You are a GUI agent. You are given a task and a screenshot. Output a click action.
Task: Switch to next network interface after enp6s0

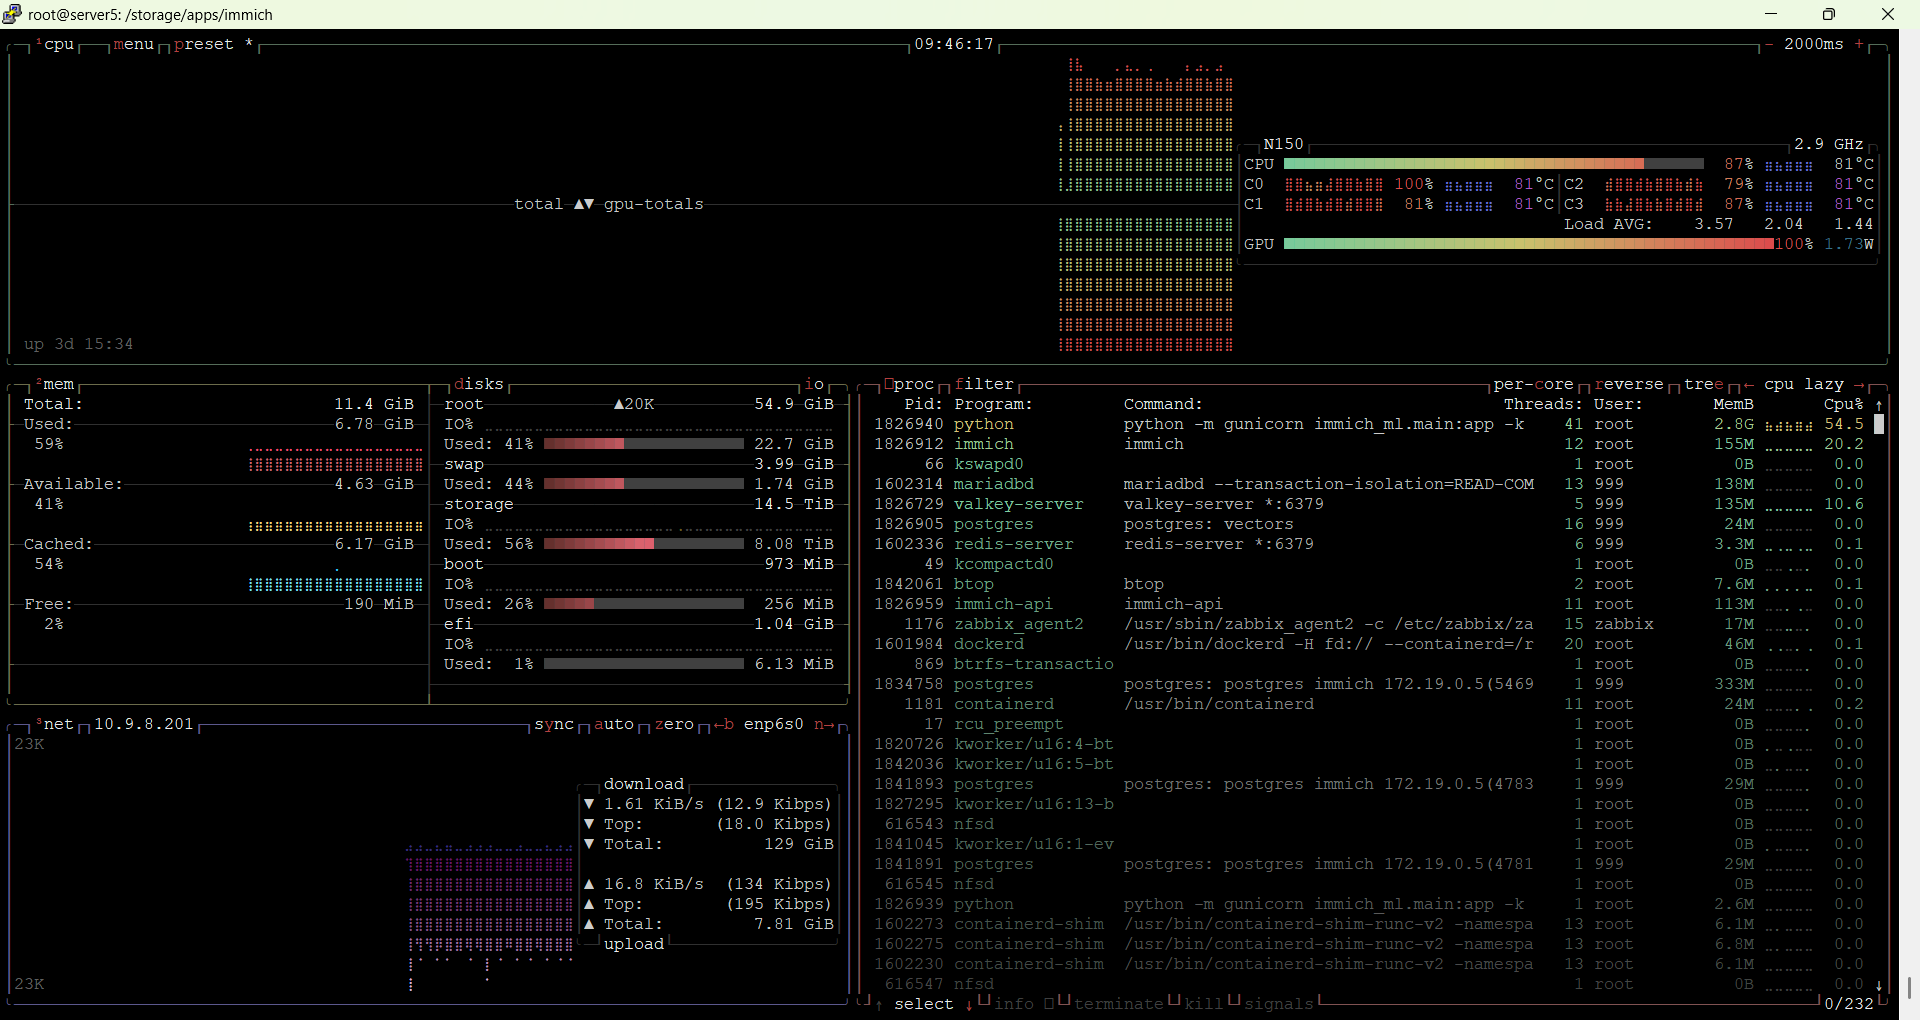point(823,724)
